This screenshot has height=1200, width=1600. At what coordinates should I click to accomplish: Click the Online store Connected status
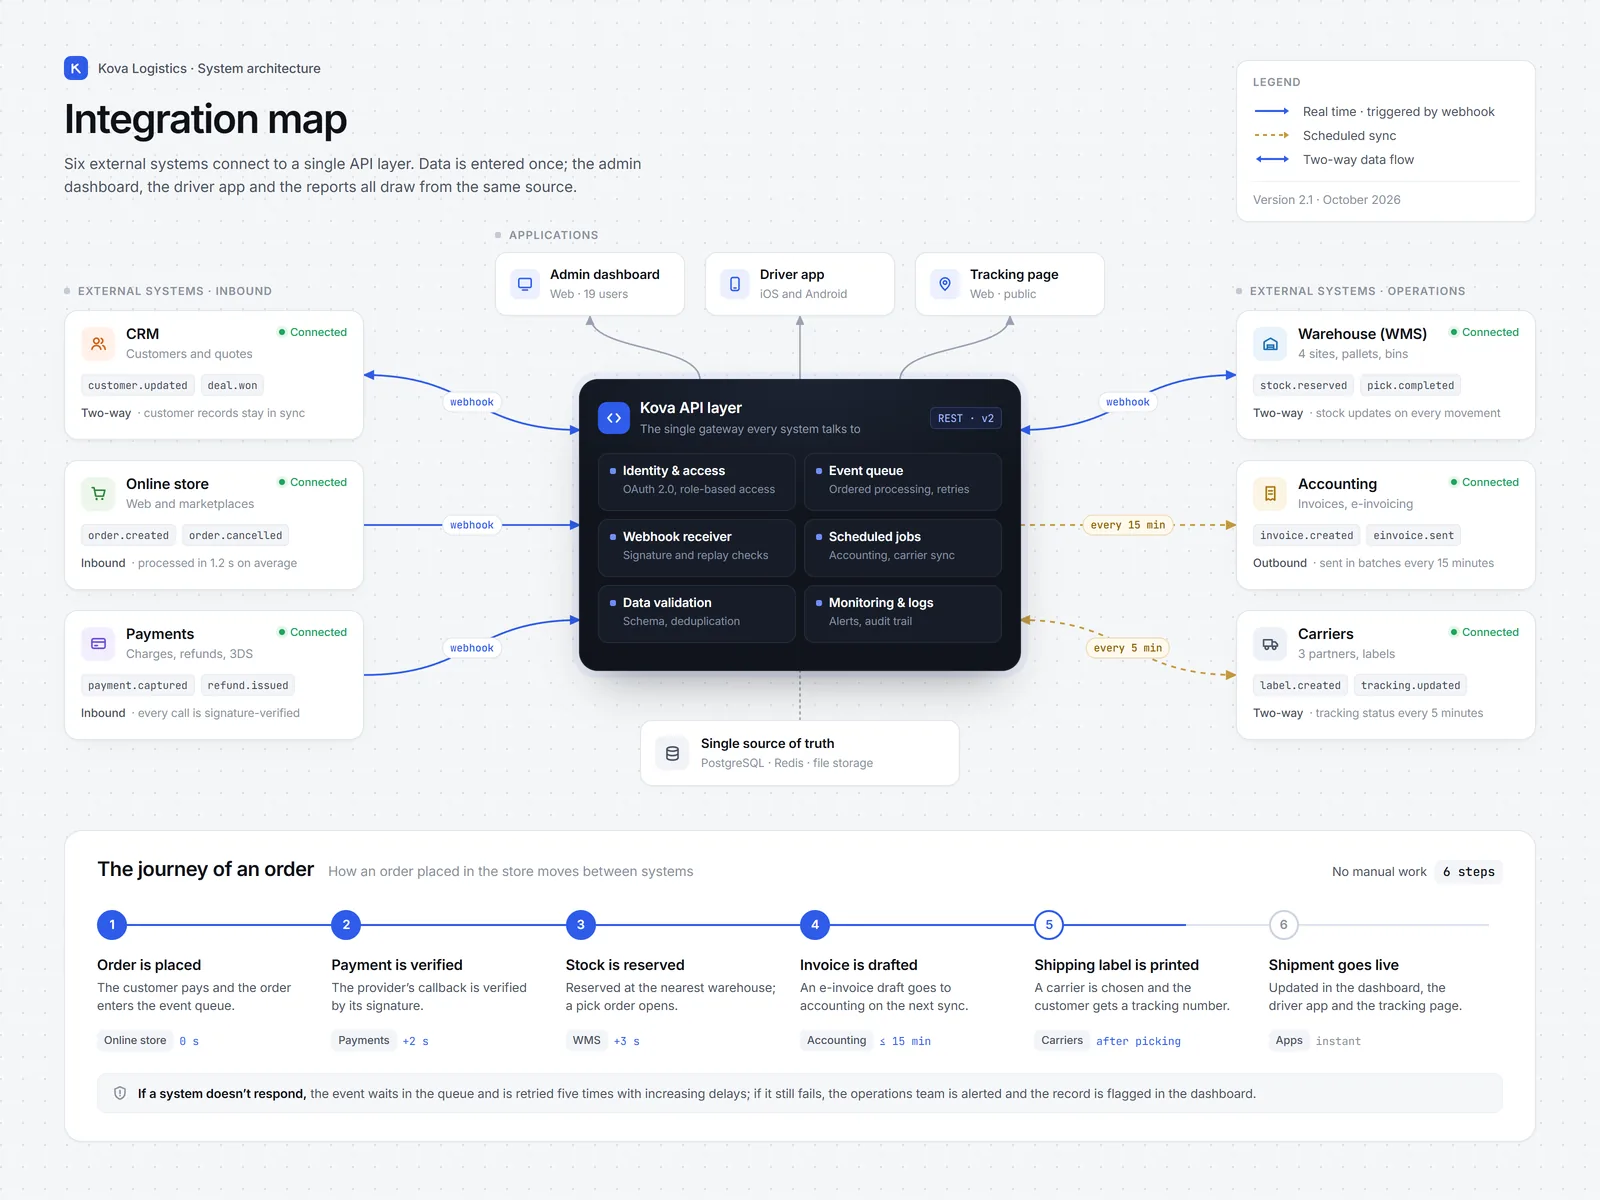click(x=313, y=482)
